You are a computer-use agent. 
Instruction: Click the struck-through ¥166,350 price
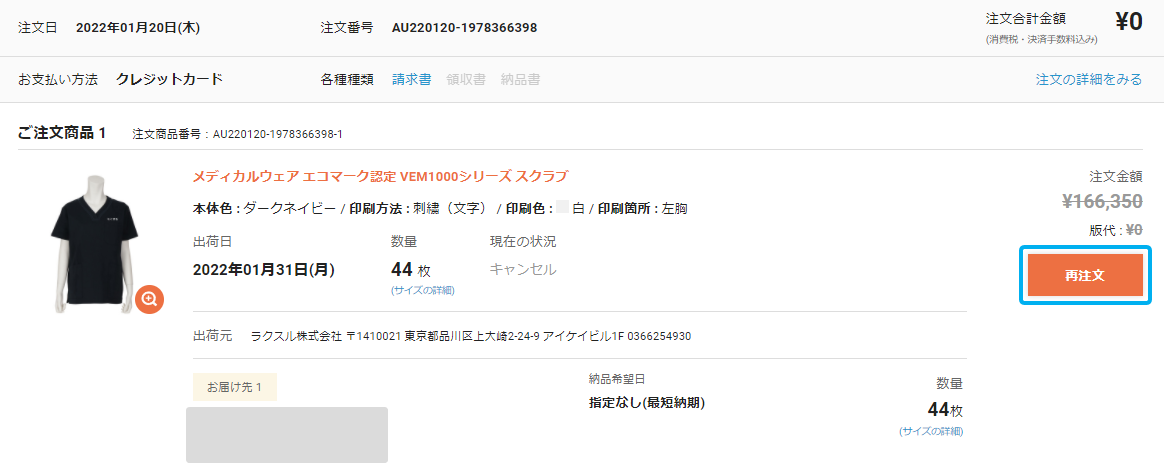1099,201
